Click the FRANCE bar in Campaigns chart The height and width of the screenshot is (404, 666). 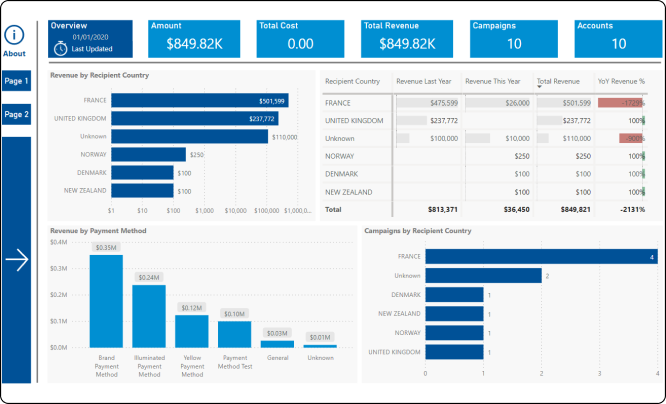click(540, 256)
